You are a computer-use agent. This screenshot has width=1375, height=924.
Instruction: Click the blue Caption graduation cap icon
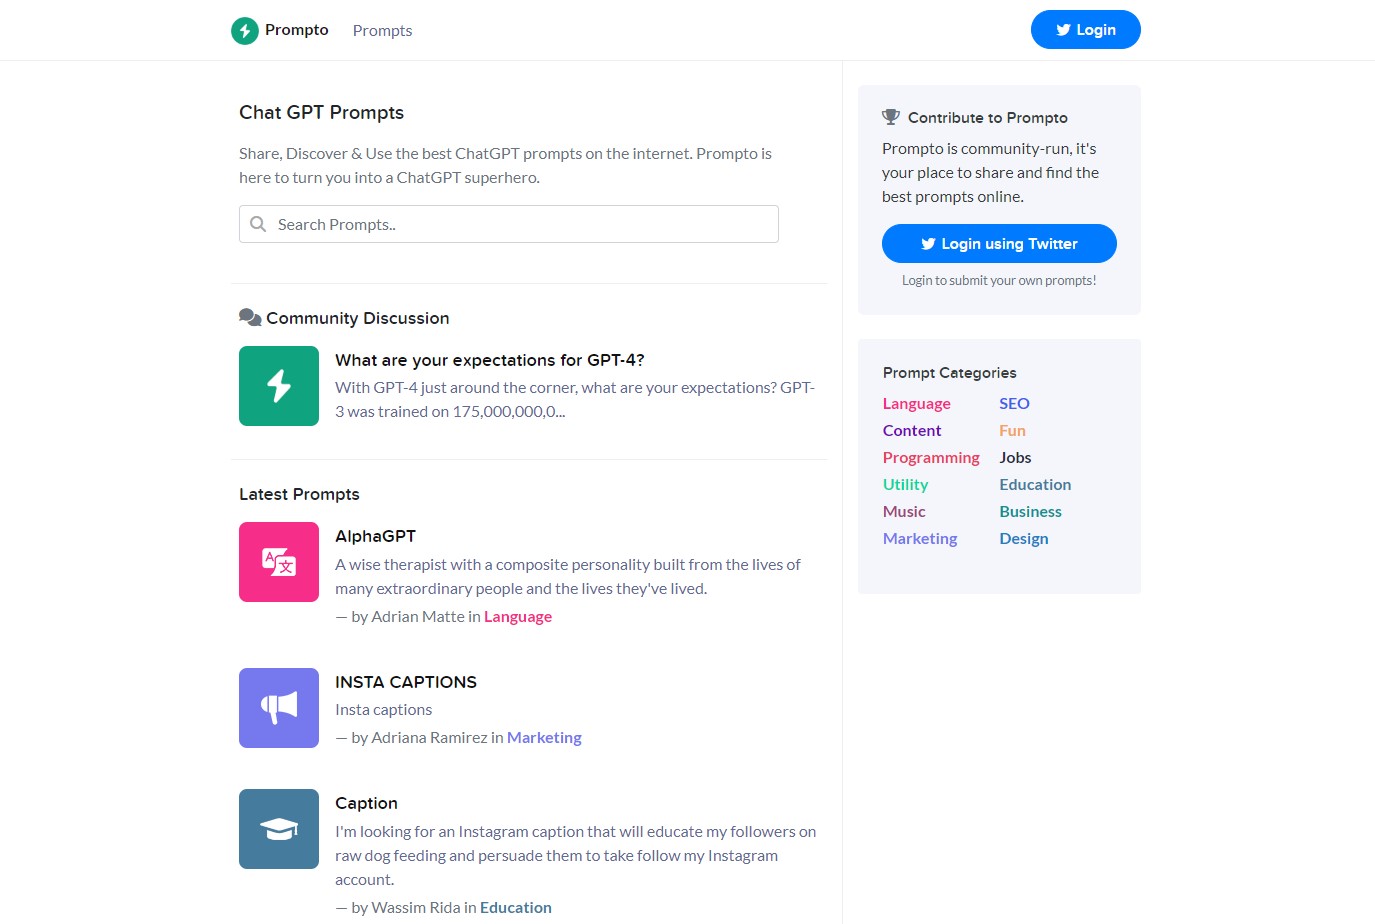(x=279, y=829)
